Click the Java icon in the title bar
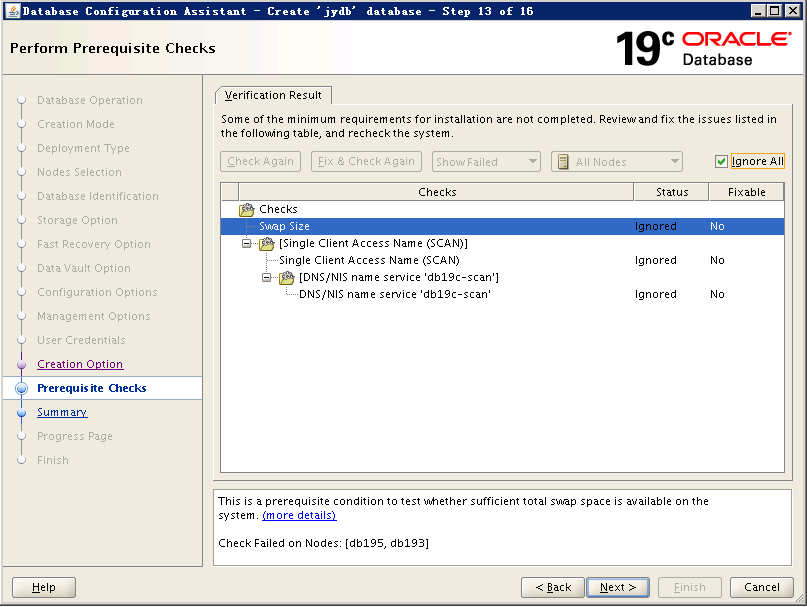This screenshot has width=807, height=607. [x=12, y=10]
